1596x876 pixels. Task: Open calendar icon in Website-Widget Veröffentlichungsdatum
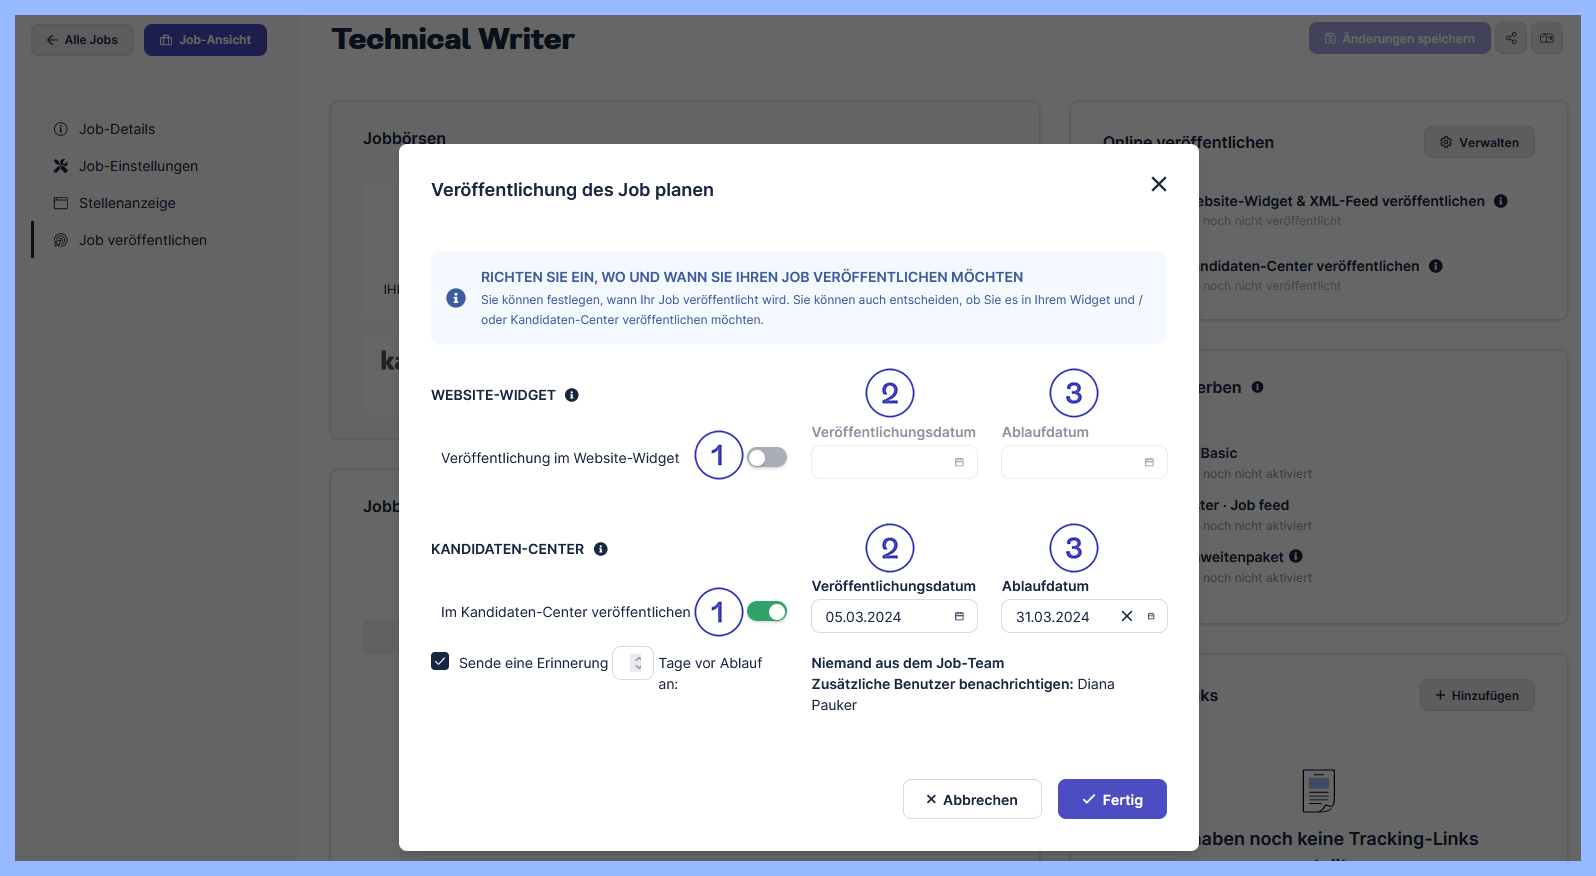tap(959, 462)
